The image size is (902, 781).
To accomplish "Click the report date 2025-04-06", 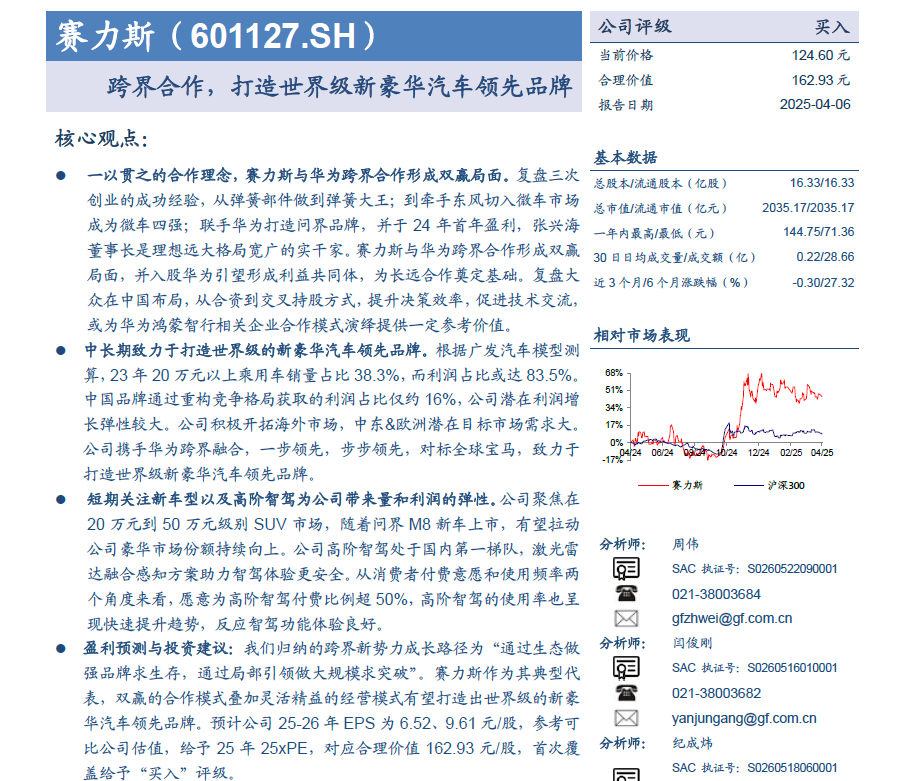I will (815, 105).
